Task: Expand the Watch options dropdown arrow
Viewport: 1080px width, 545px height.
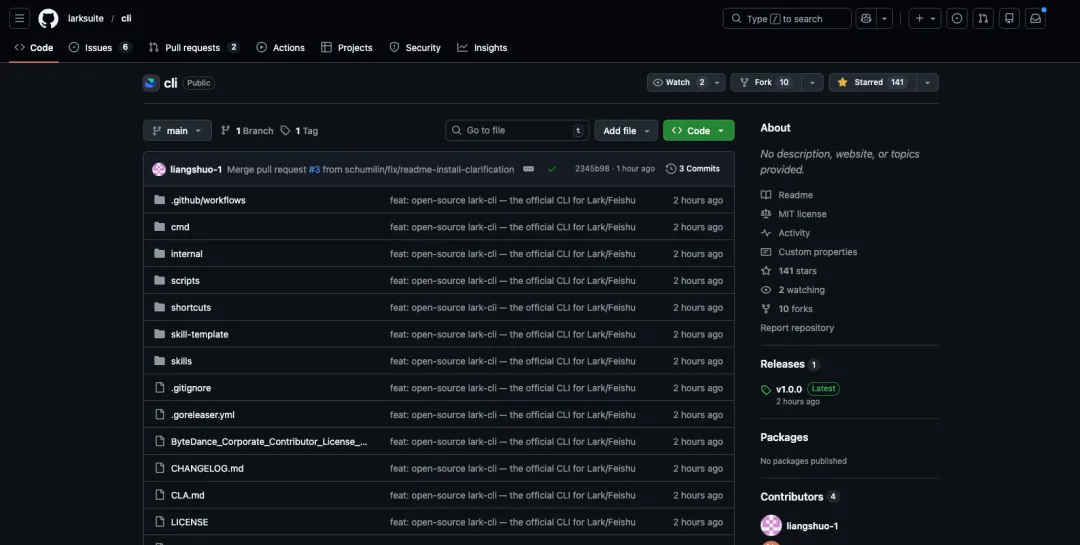Action: pos(717,83)
